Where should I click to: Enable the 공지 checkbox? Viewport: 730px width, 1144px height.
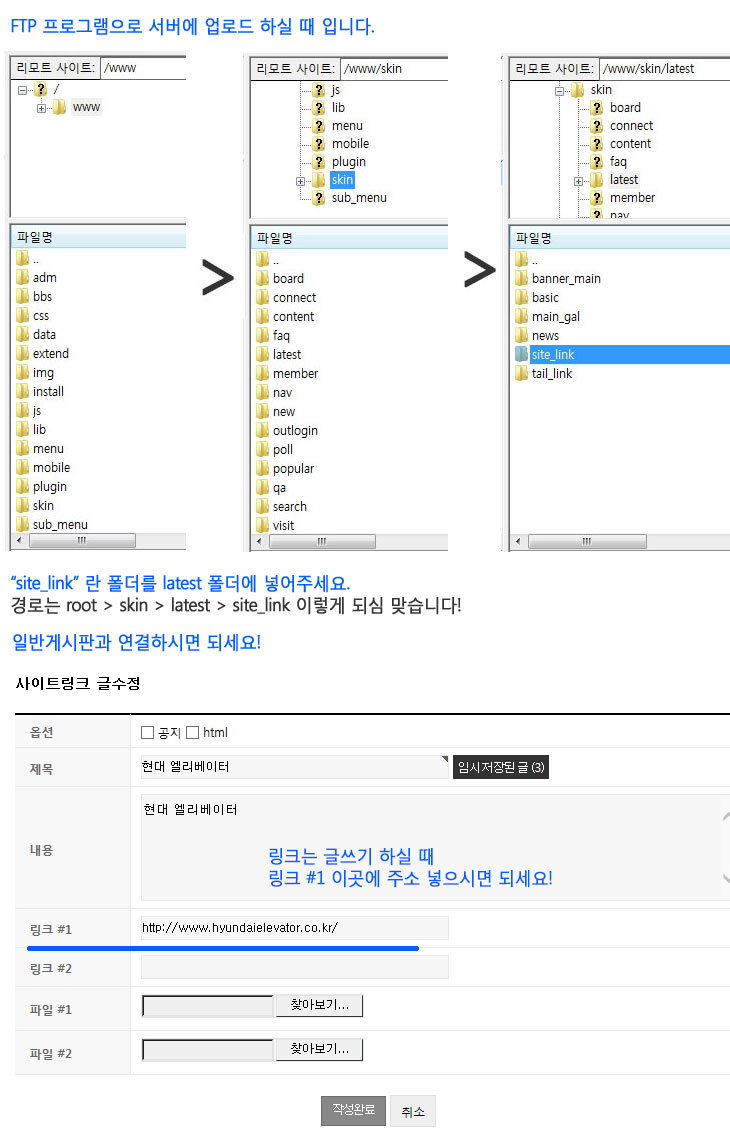pos(148,733)
